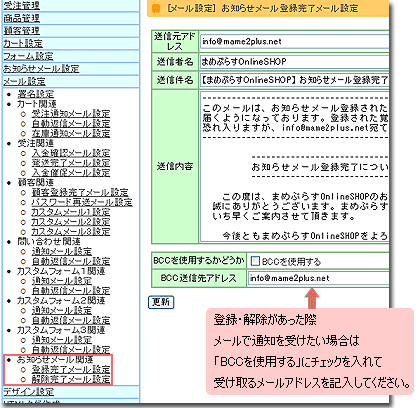Open 発送完了メール設定 link
The height and width of the screenshot is (408, 420).
[x=71, y=163]
